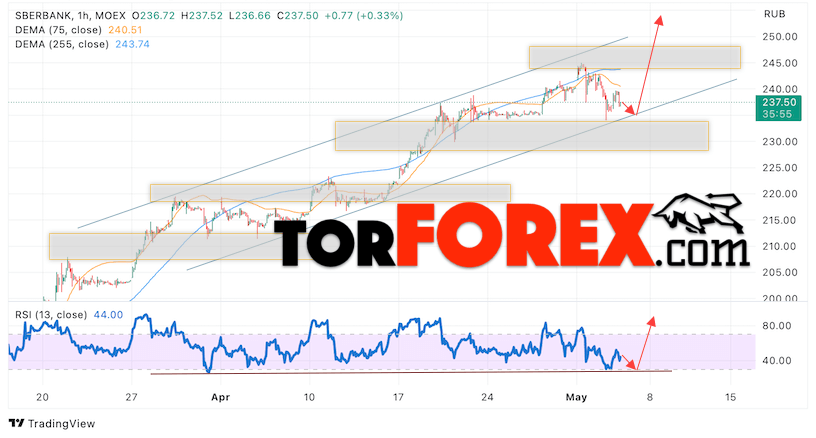The height and width of the screenshot is (438, 816).
Task: Click the Apr date axis label
Action: [x=221, y=397]
